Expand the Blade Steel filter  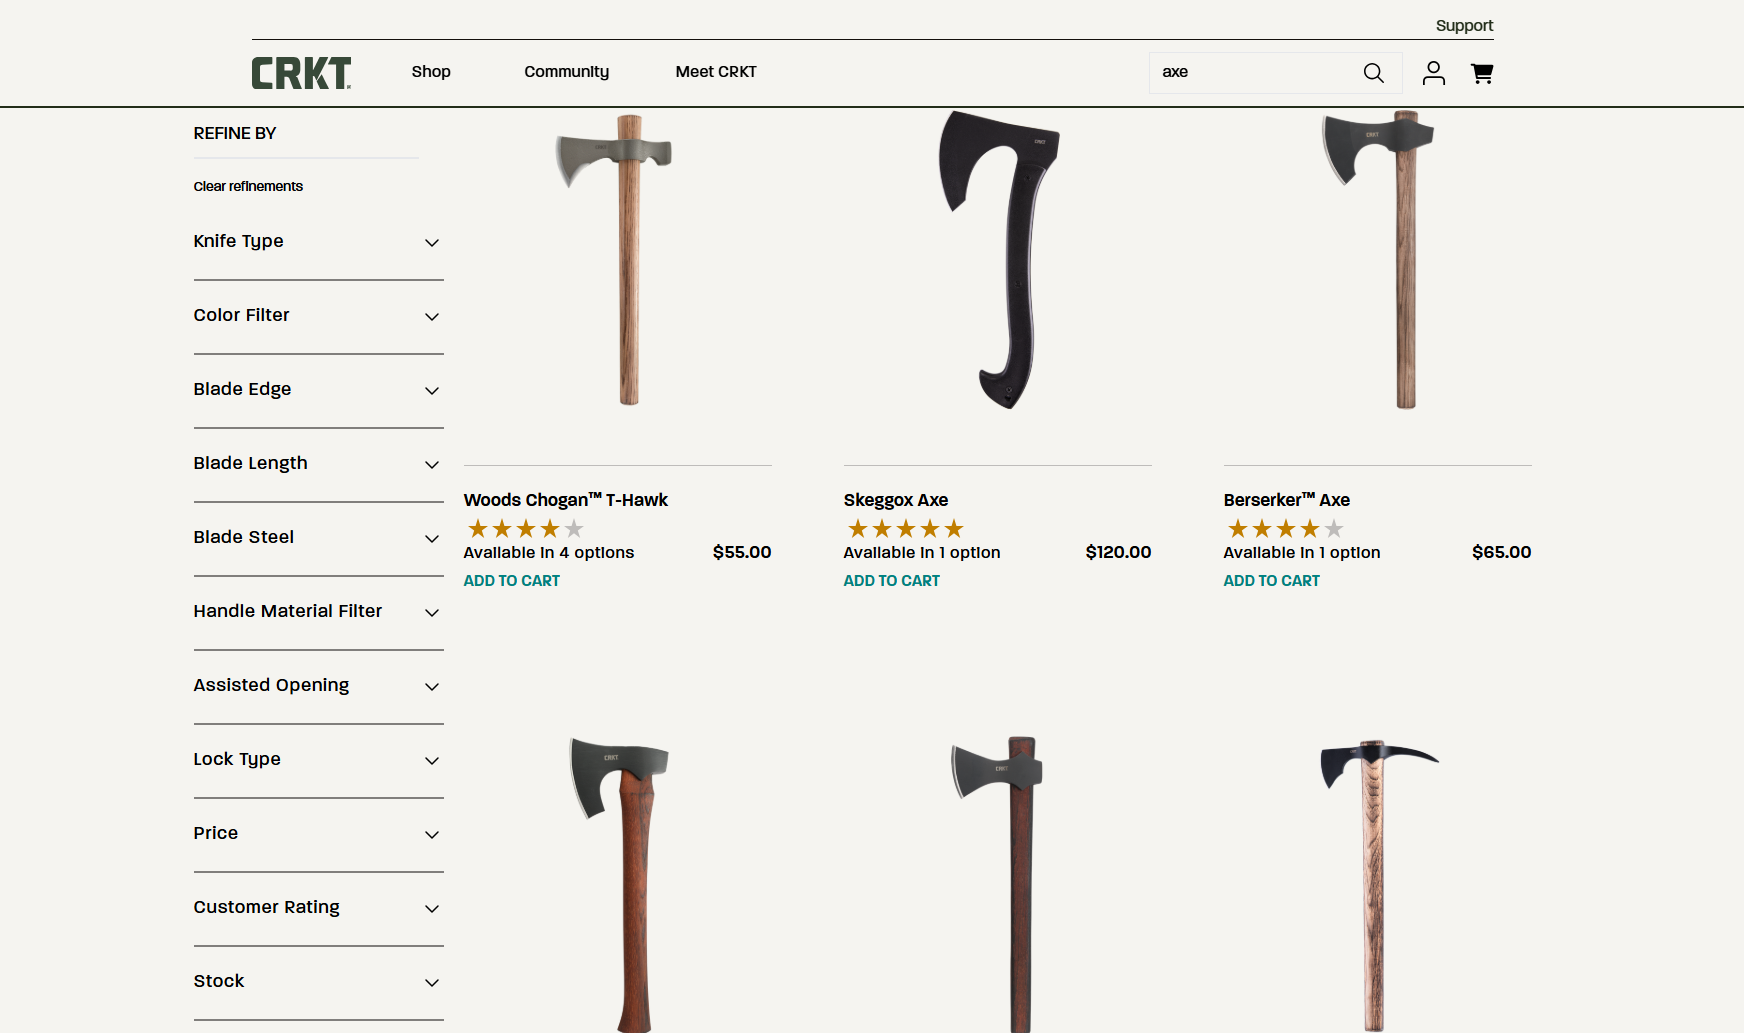(318, 538)
